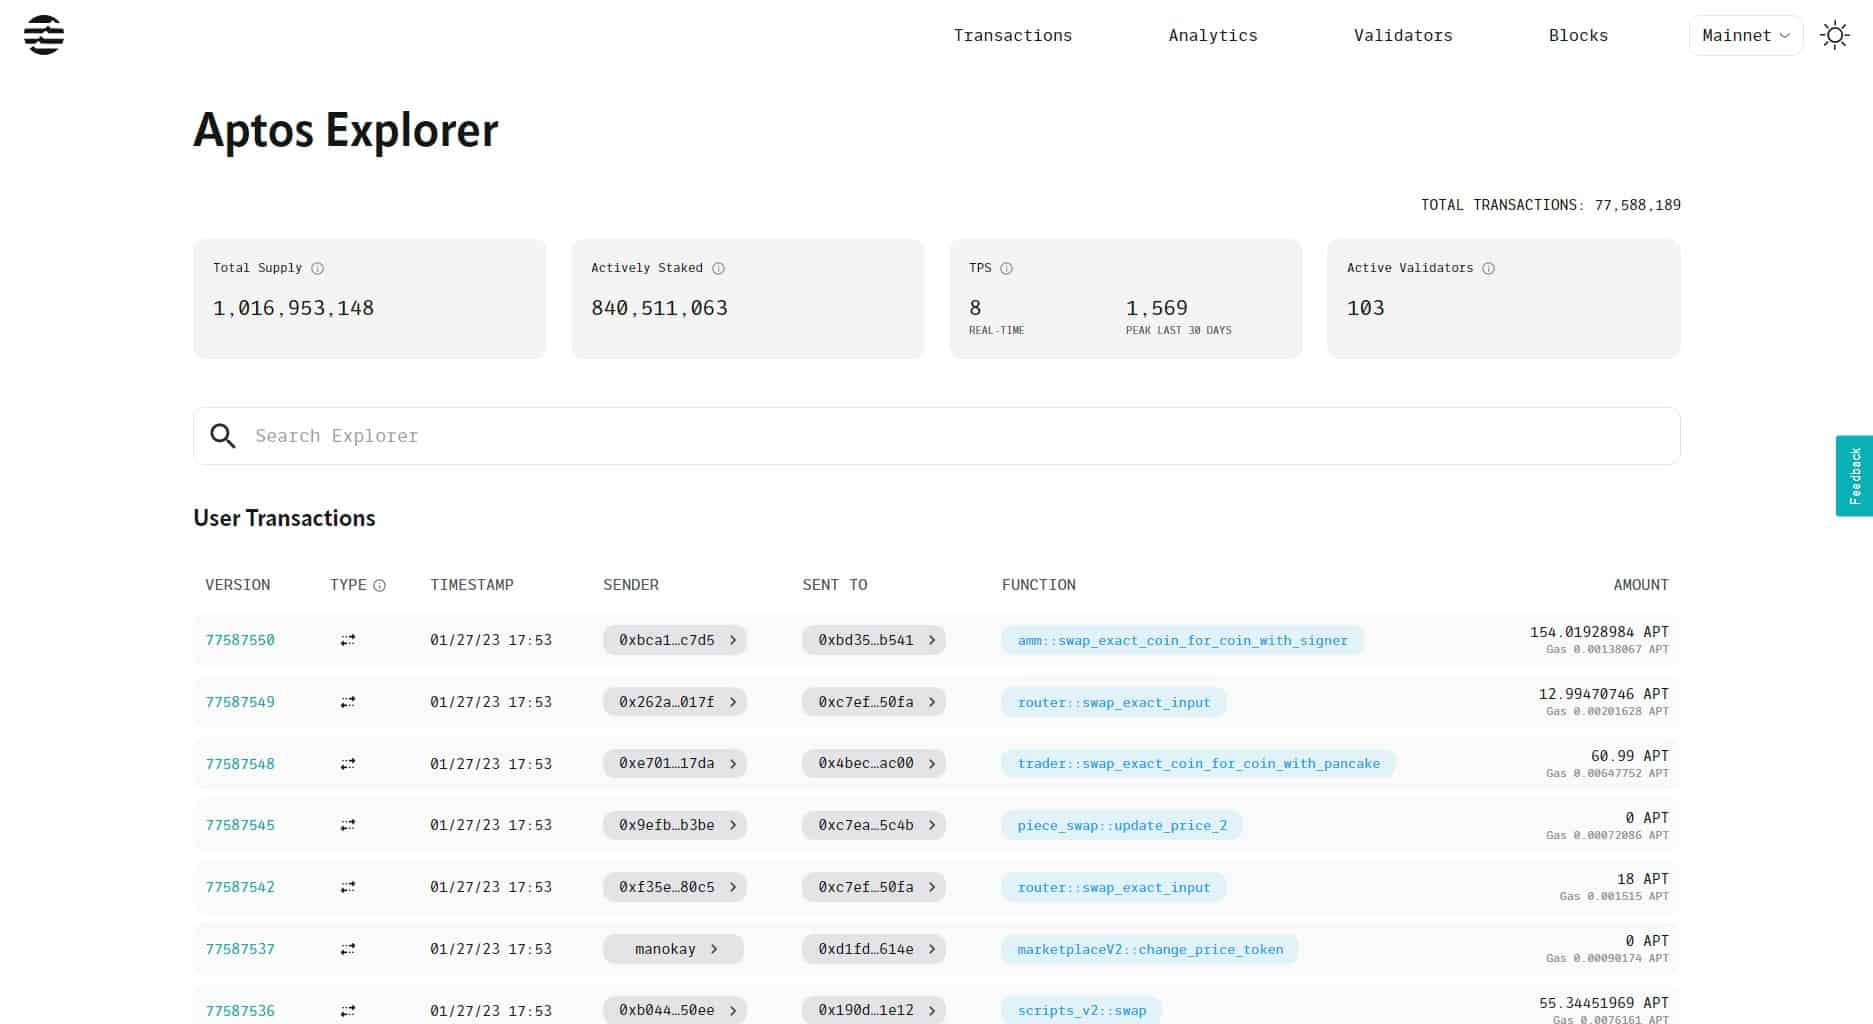Viewport: 1873px width, 1024px height.
Task: Open transaction version 77587537
Action: point(240,949)
